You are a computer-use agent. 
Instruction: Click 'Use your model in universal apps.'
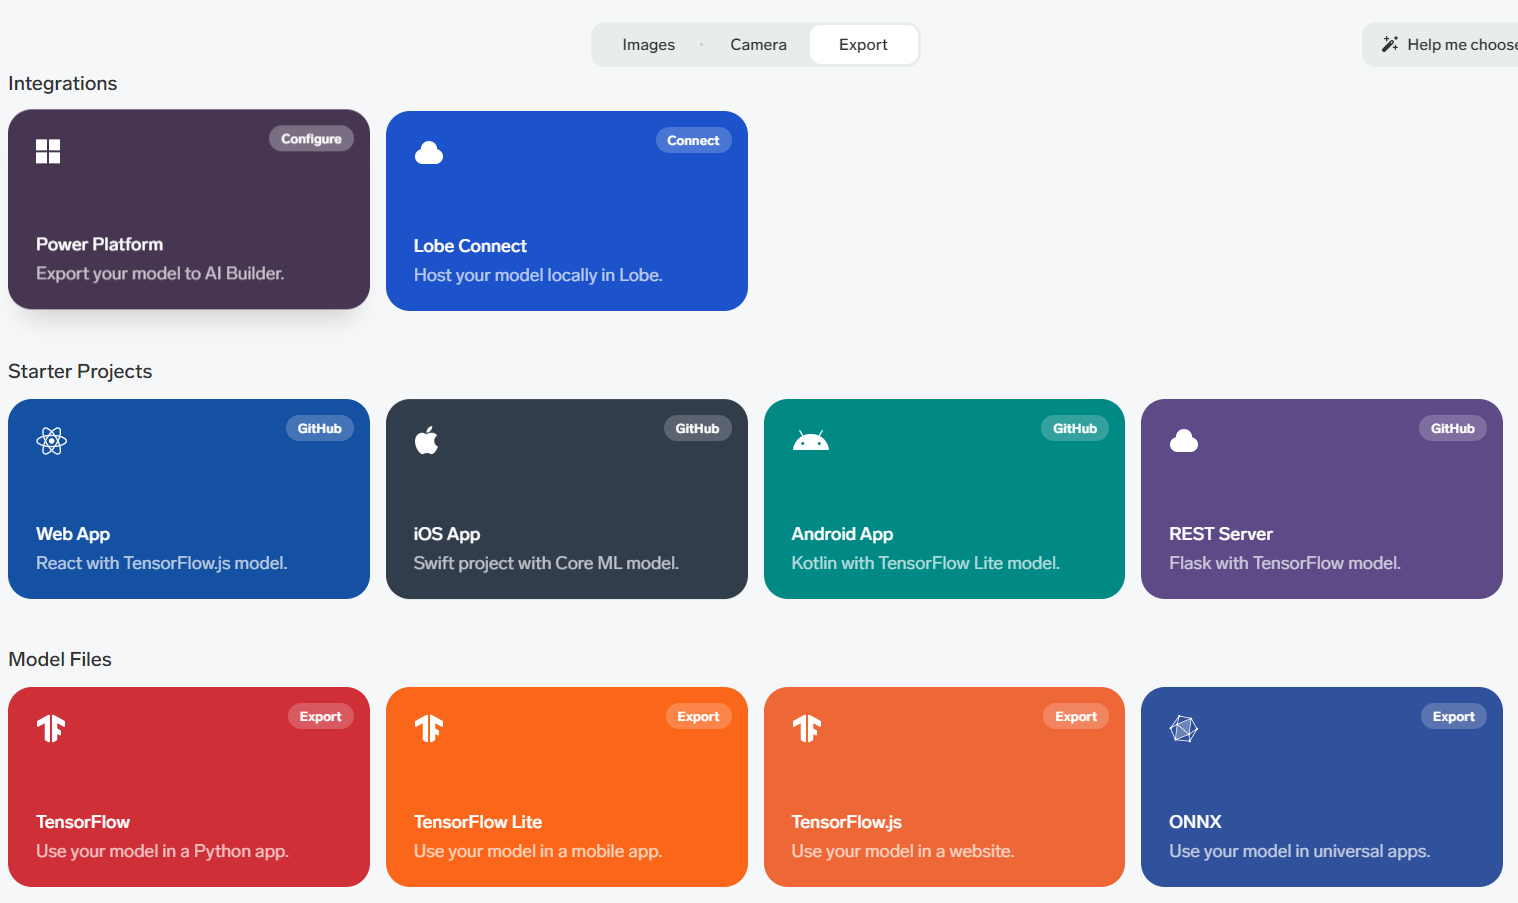pyautogui.click(x=1300, y=851)
